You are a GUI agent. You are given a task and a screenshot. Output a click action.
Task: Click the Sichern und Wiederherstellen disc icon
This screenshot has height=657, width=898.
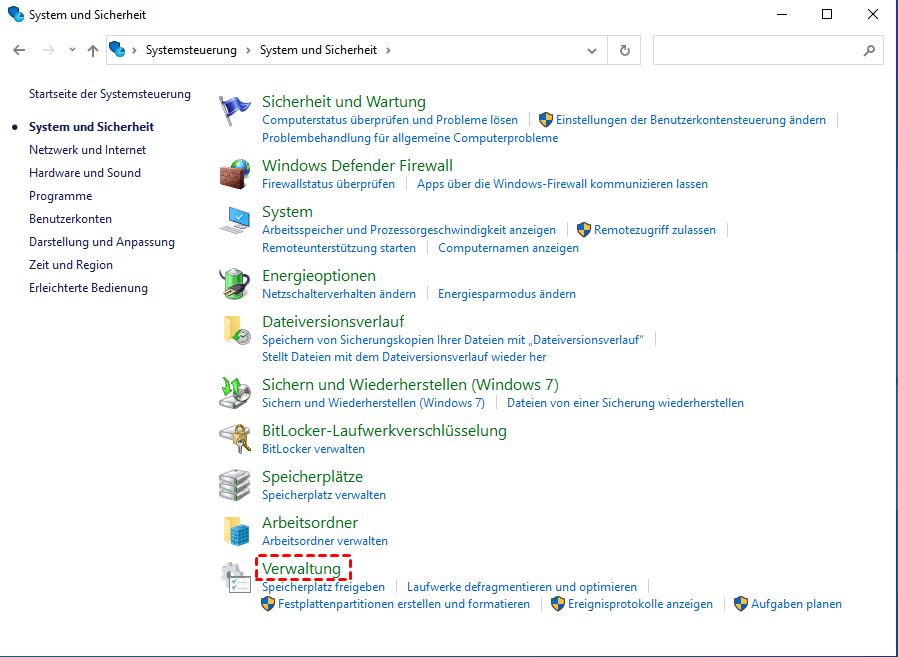235,392
